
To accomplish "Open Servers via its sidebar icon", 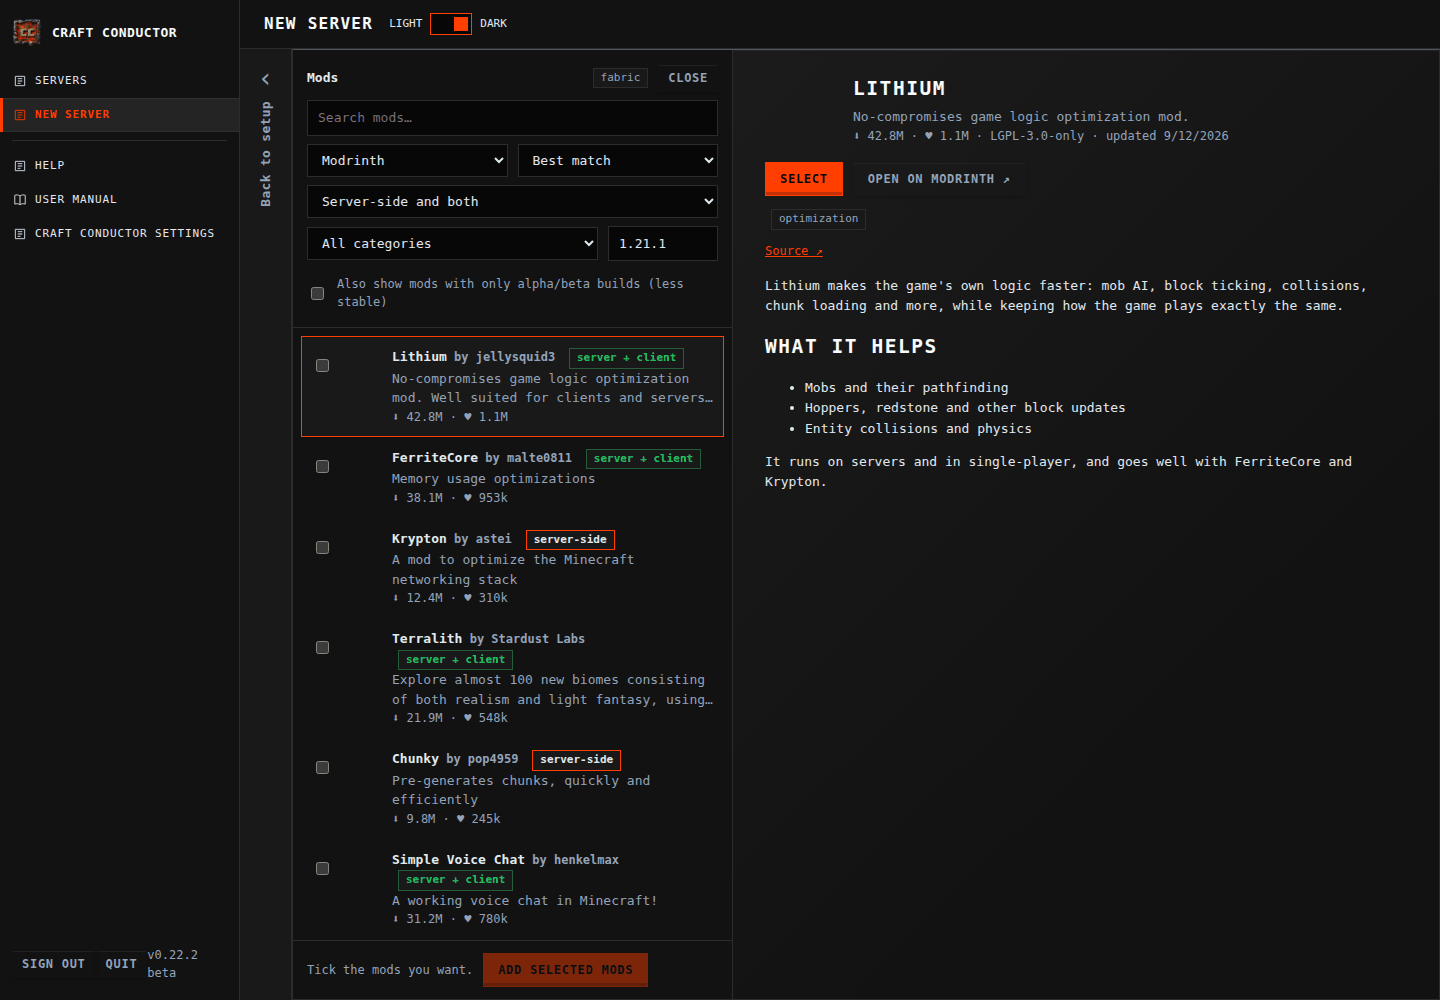I will (20, 80).
